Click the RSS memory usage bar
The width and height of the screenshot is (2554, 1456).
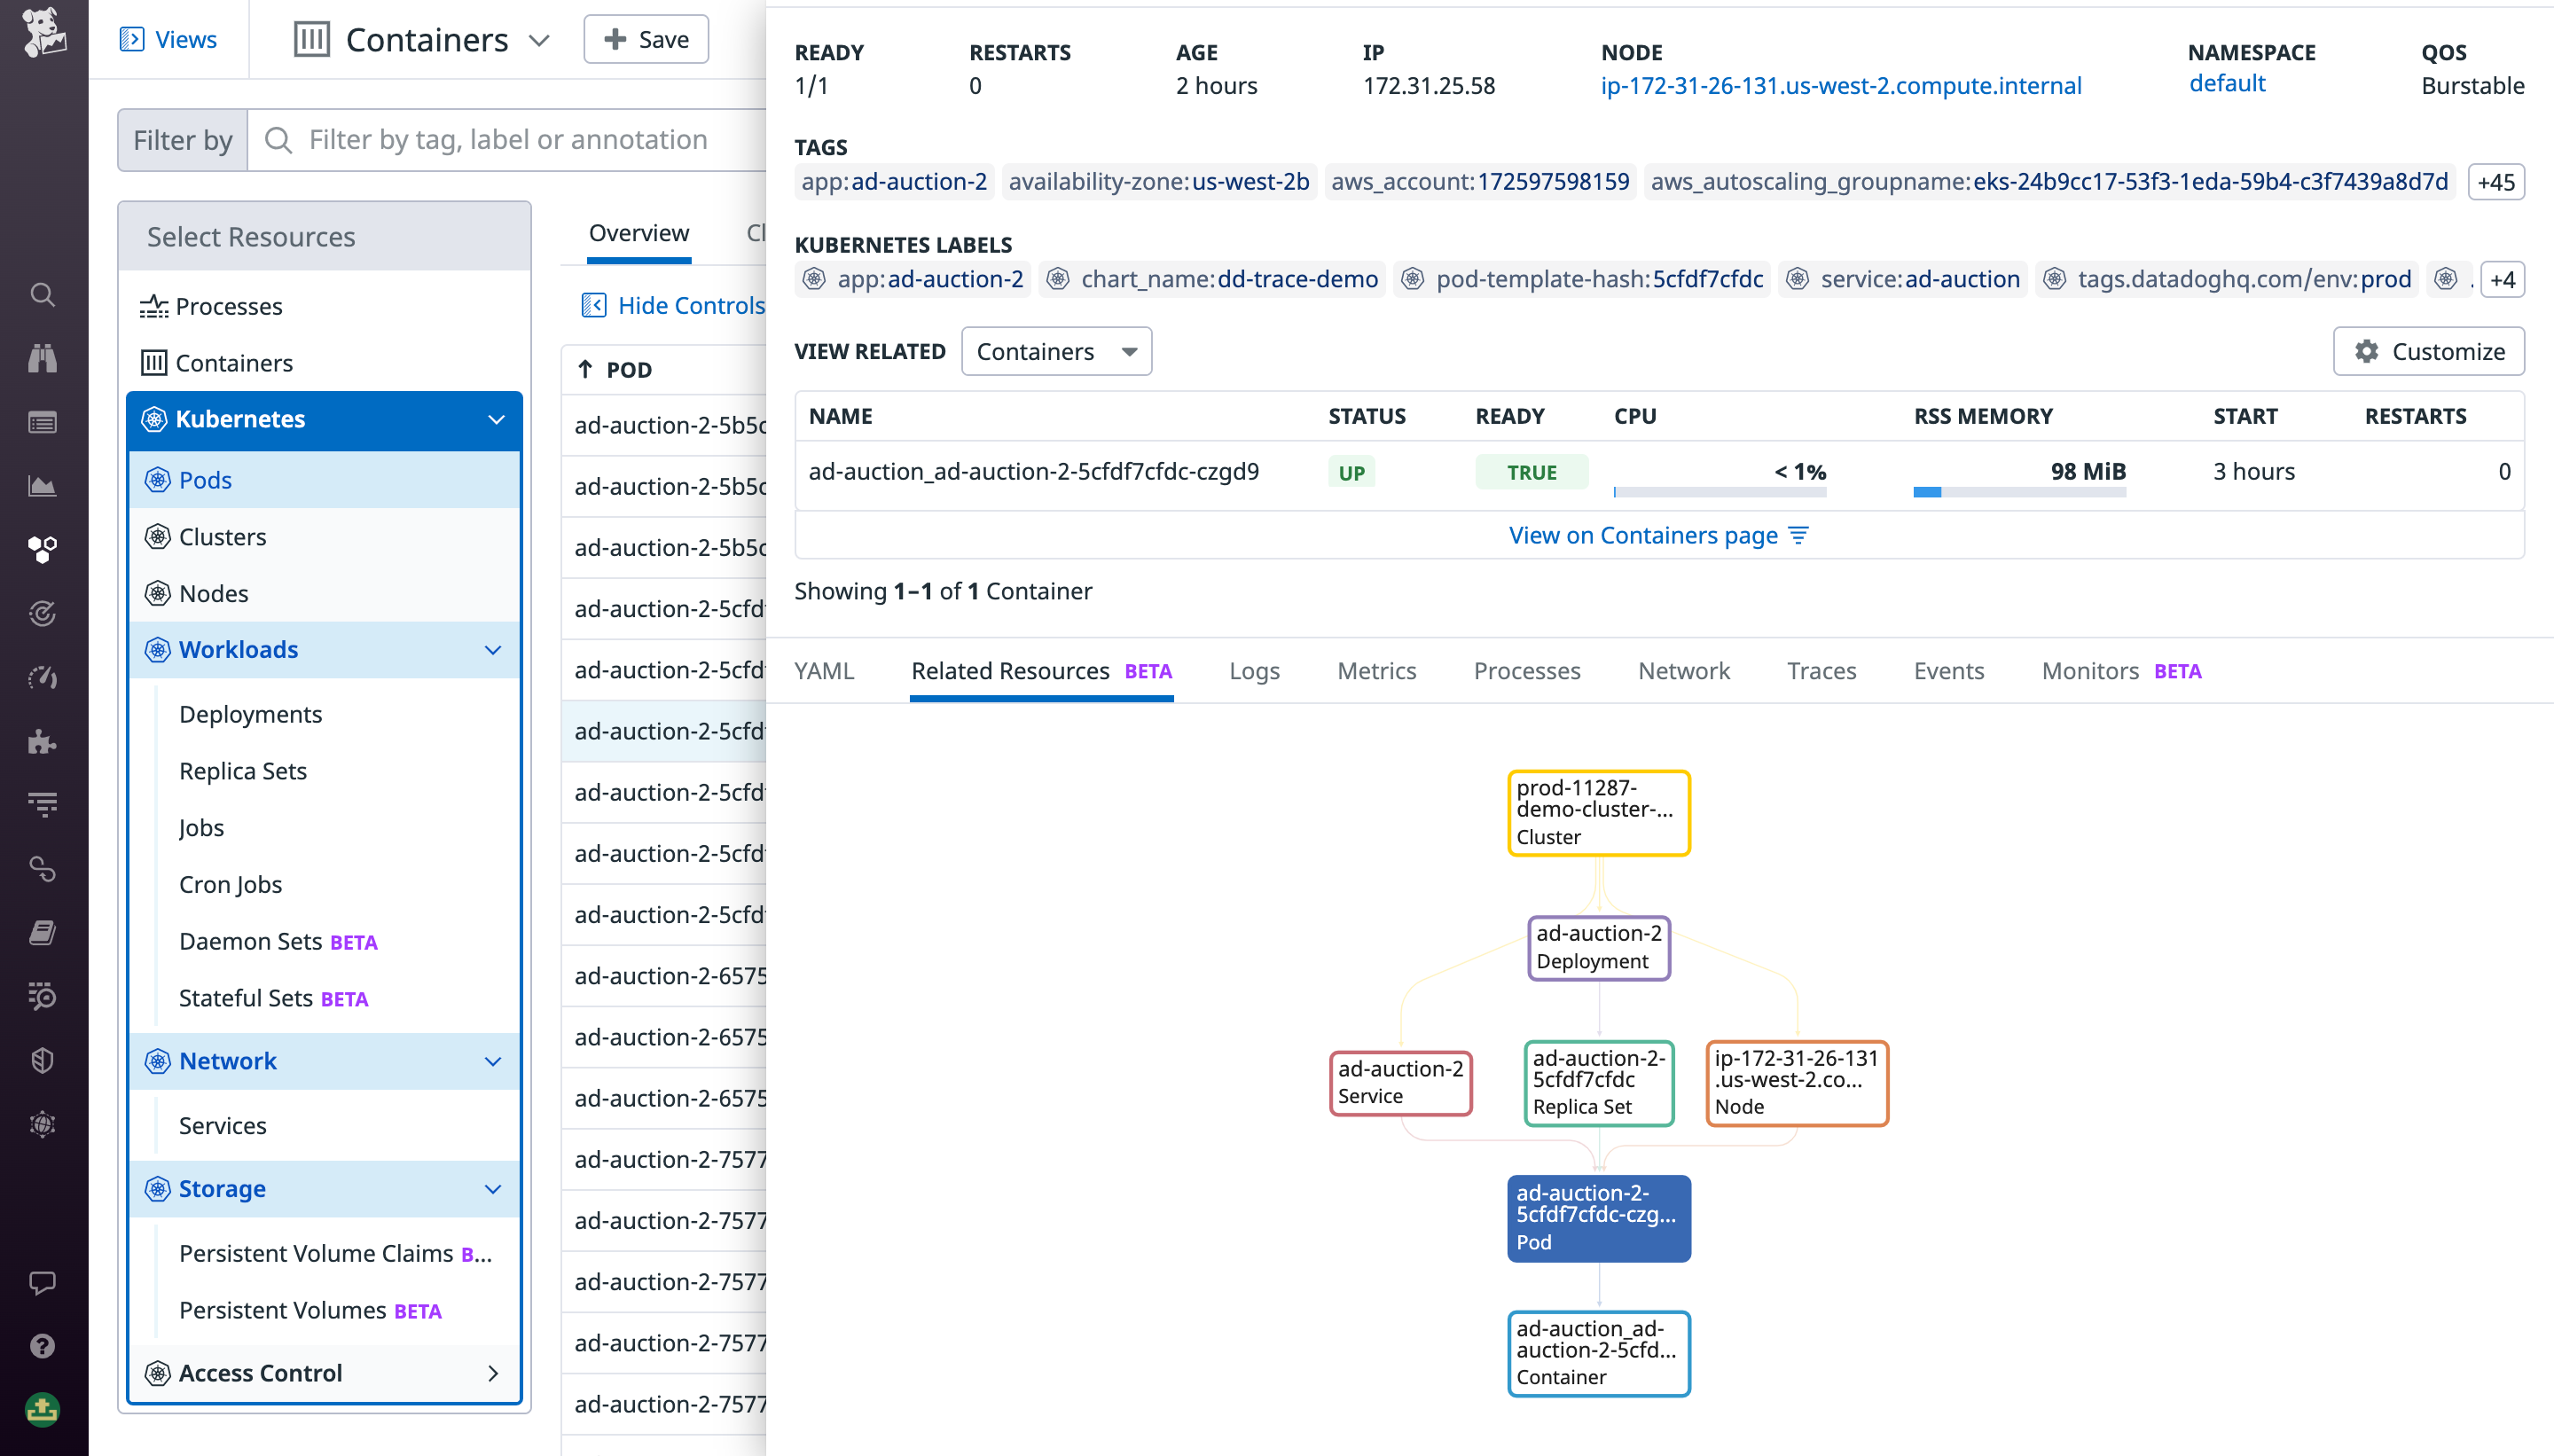tap(2018, 492)
